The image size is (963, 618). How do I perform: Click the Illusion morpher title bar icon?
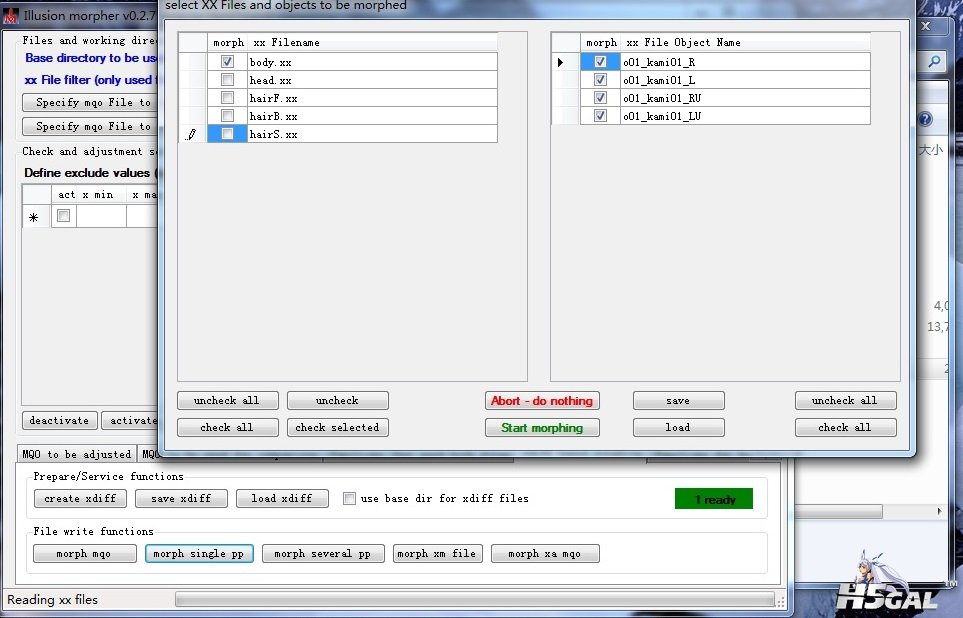11,16
